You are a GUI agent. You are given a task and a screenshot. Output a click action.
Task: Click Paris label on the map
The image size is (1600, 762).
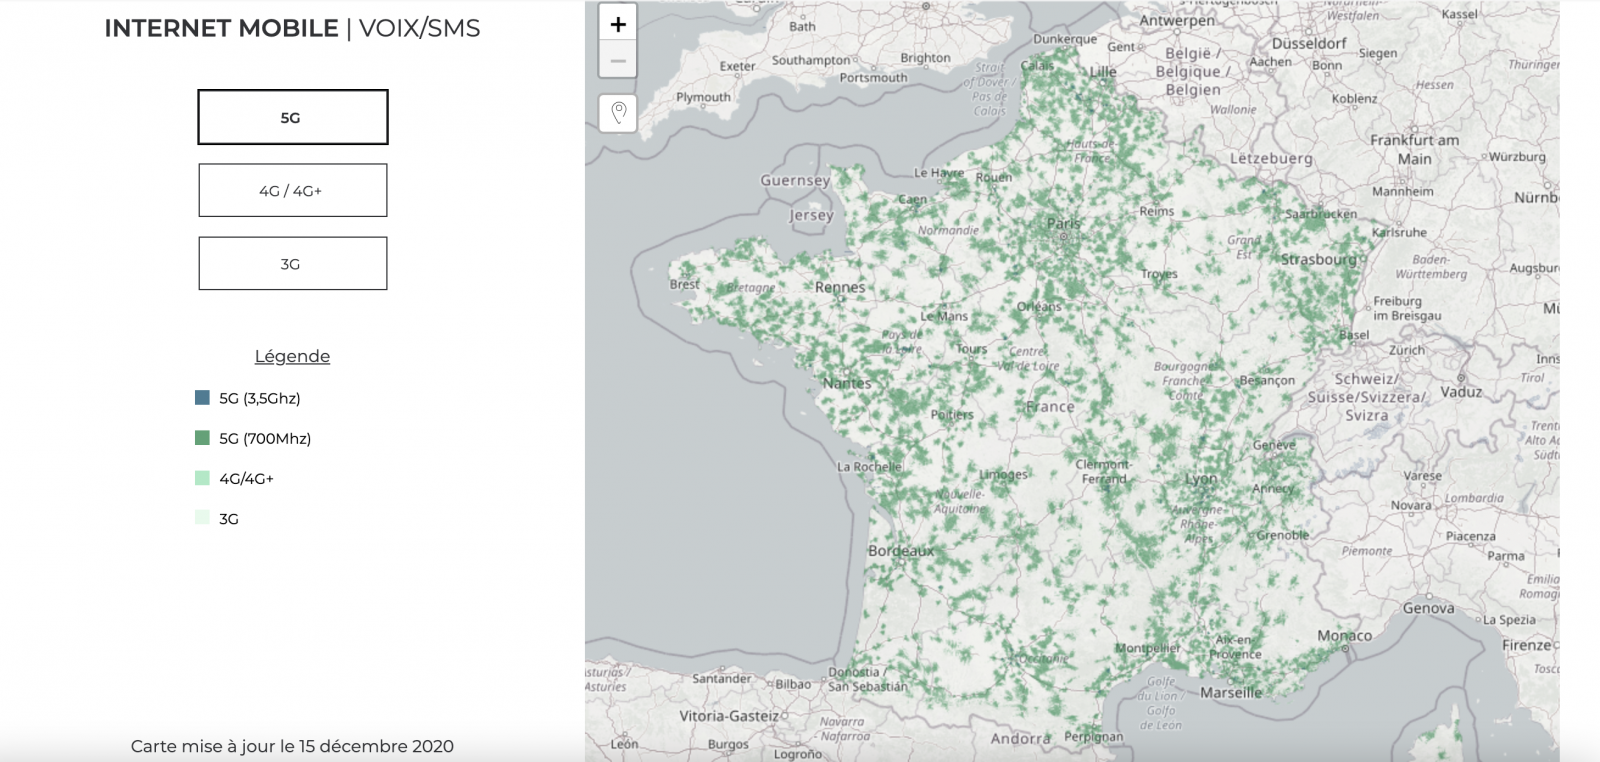pos(1064,224)
